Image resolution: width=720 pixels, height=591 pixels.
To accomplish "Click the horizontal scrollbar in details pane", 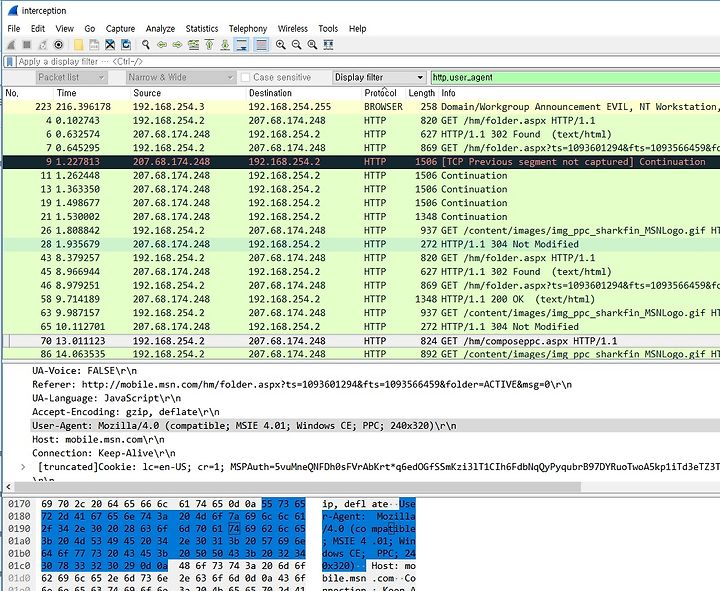I will pos(298,486).
